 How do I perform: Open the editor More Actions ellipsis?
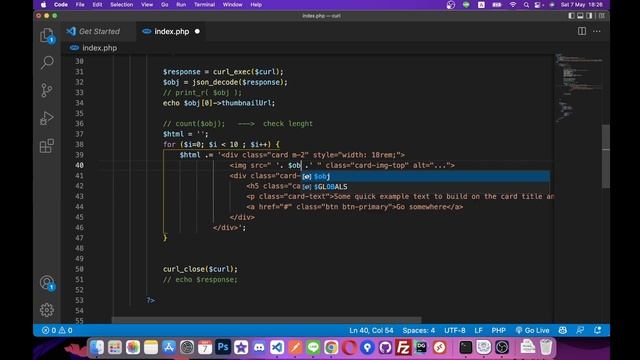(x=597, y=31)
